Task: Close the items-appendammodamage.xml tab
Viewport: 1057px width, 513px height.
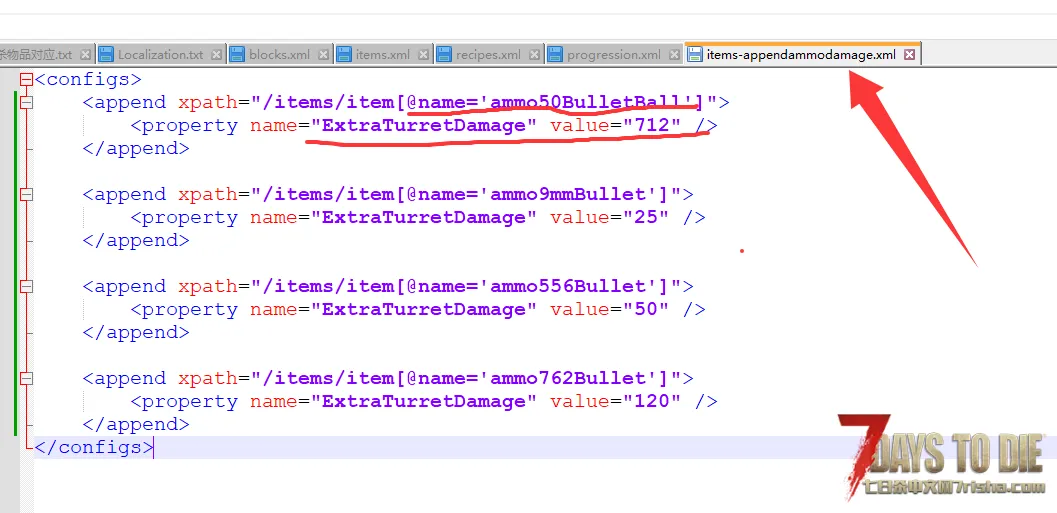Action: tap(909, 55)
